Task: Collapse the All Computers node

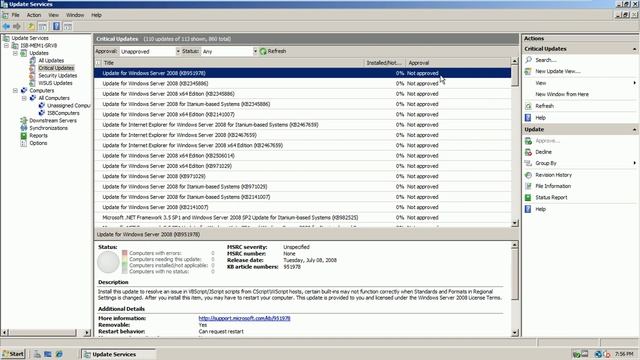Action: (x=24, y=98)
